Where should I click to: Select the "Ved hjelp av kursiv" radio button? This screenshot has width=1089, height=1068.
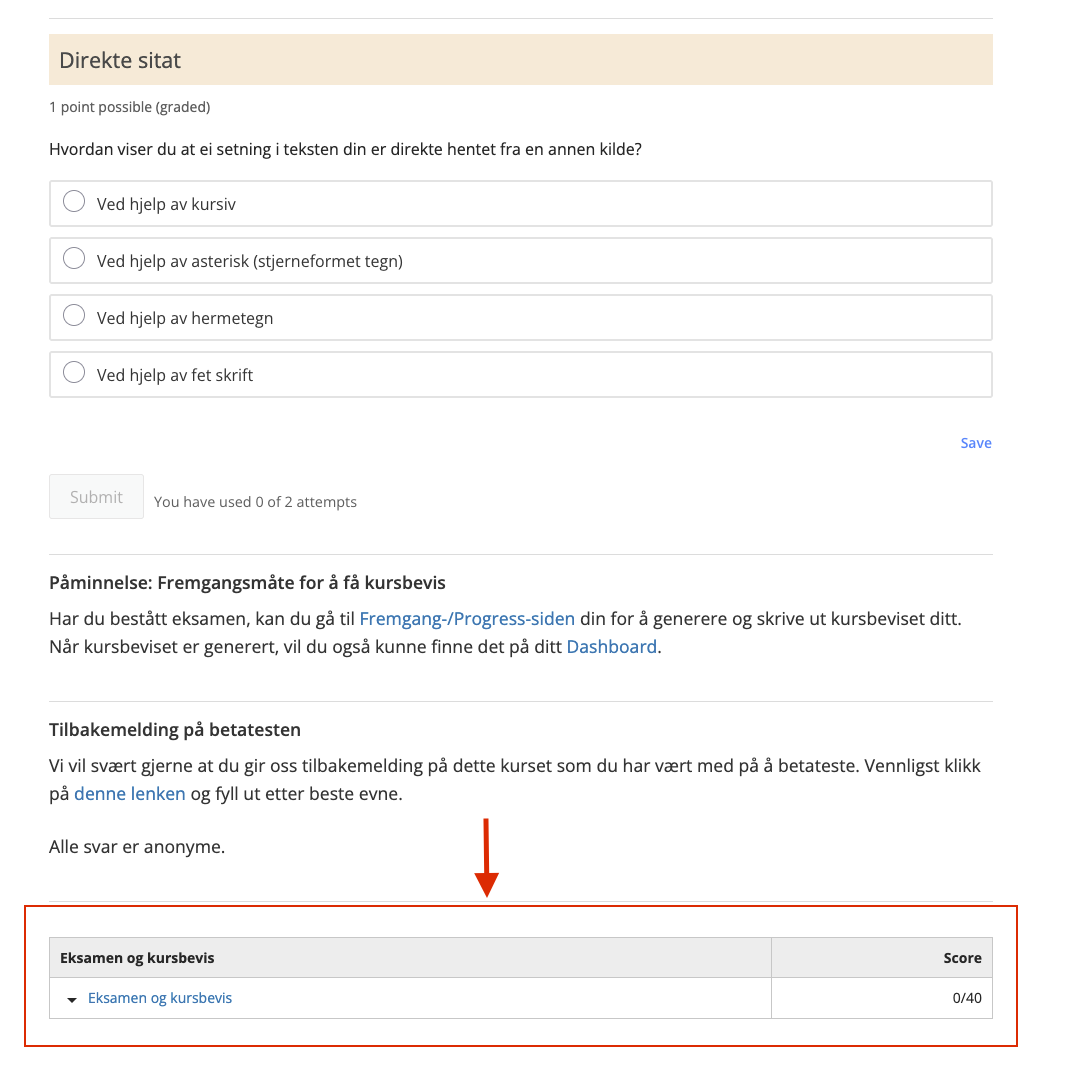[x=74, y=202]
